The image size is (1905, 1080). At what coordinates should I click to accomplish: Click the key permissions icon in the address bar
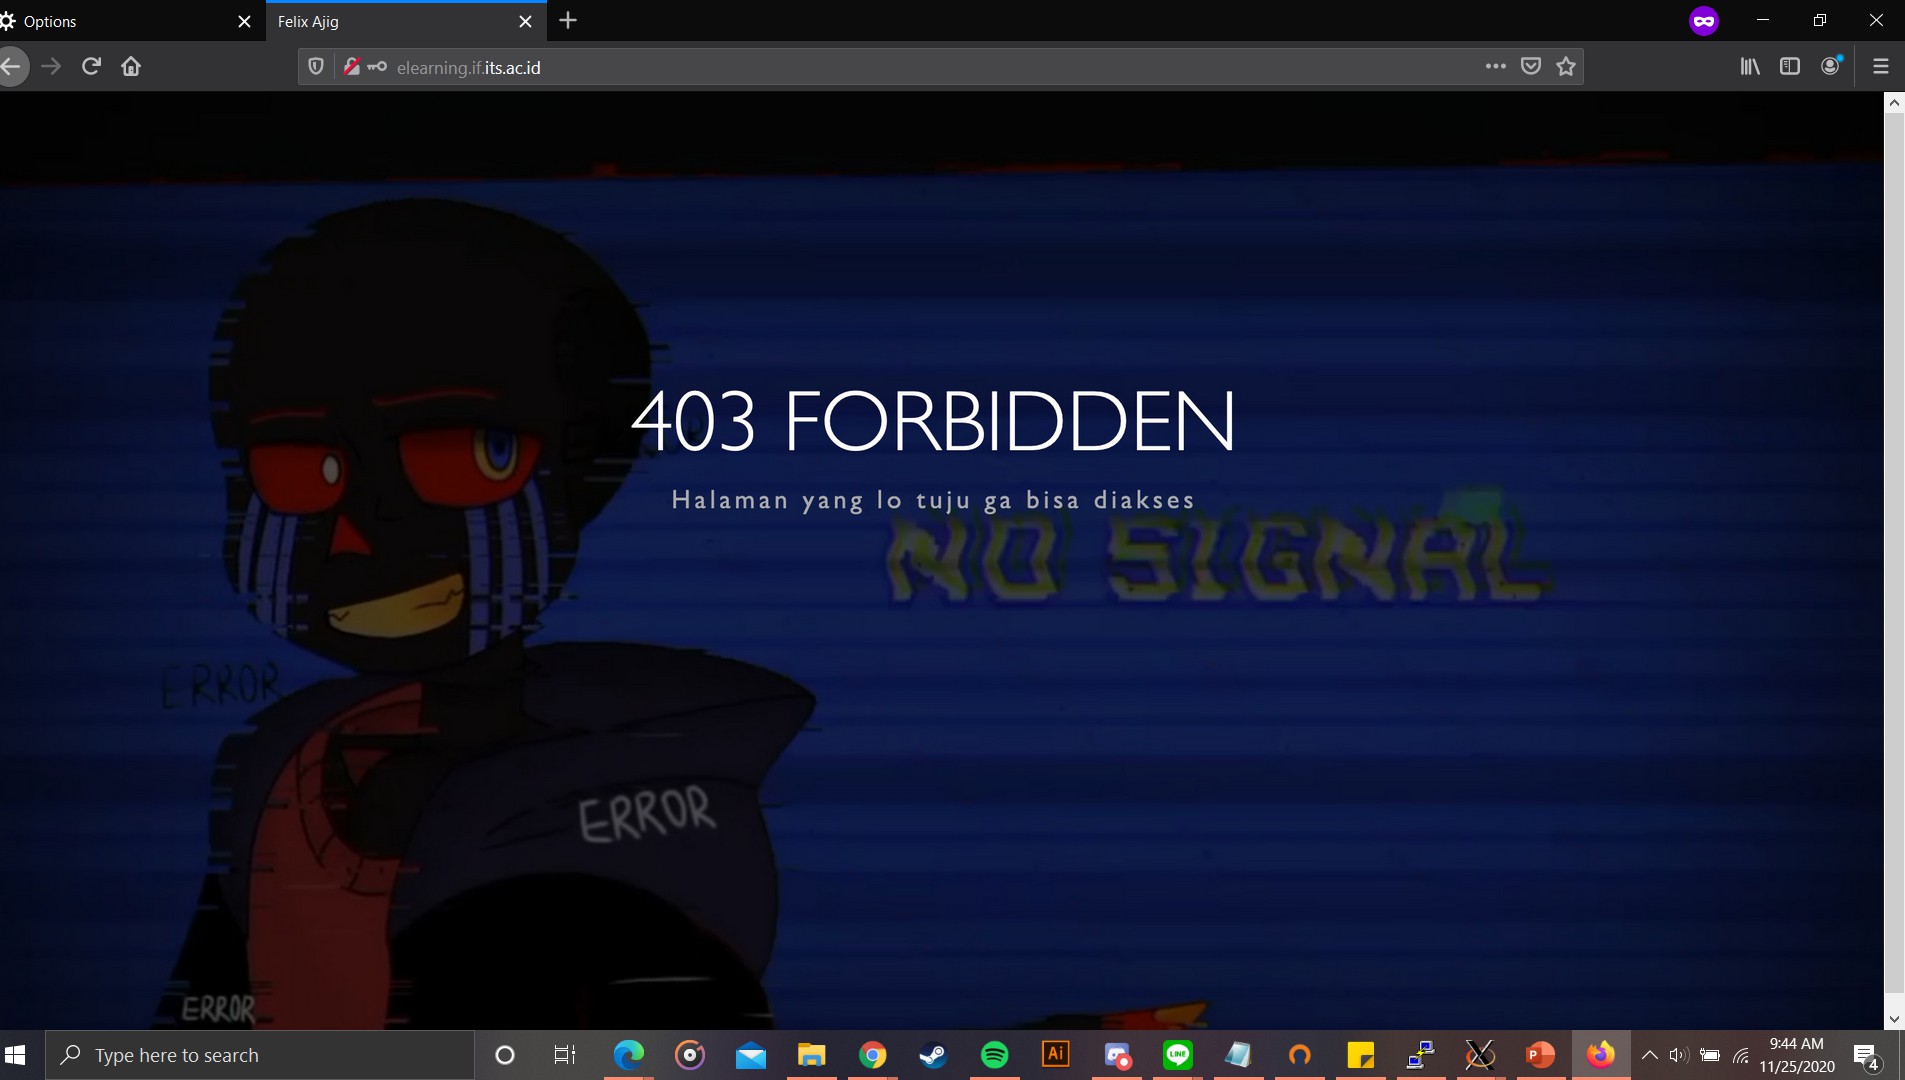[x=377, y=66]
